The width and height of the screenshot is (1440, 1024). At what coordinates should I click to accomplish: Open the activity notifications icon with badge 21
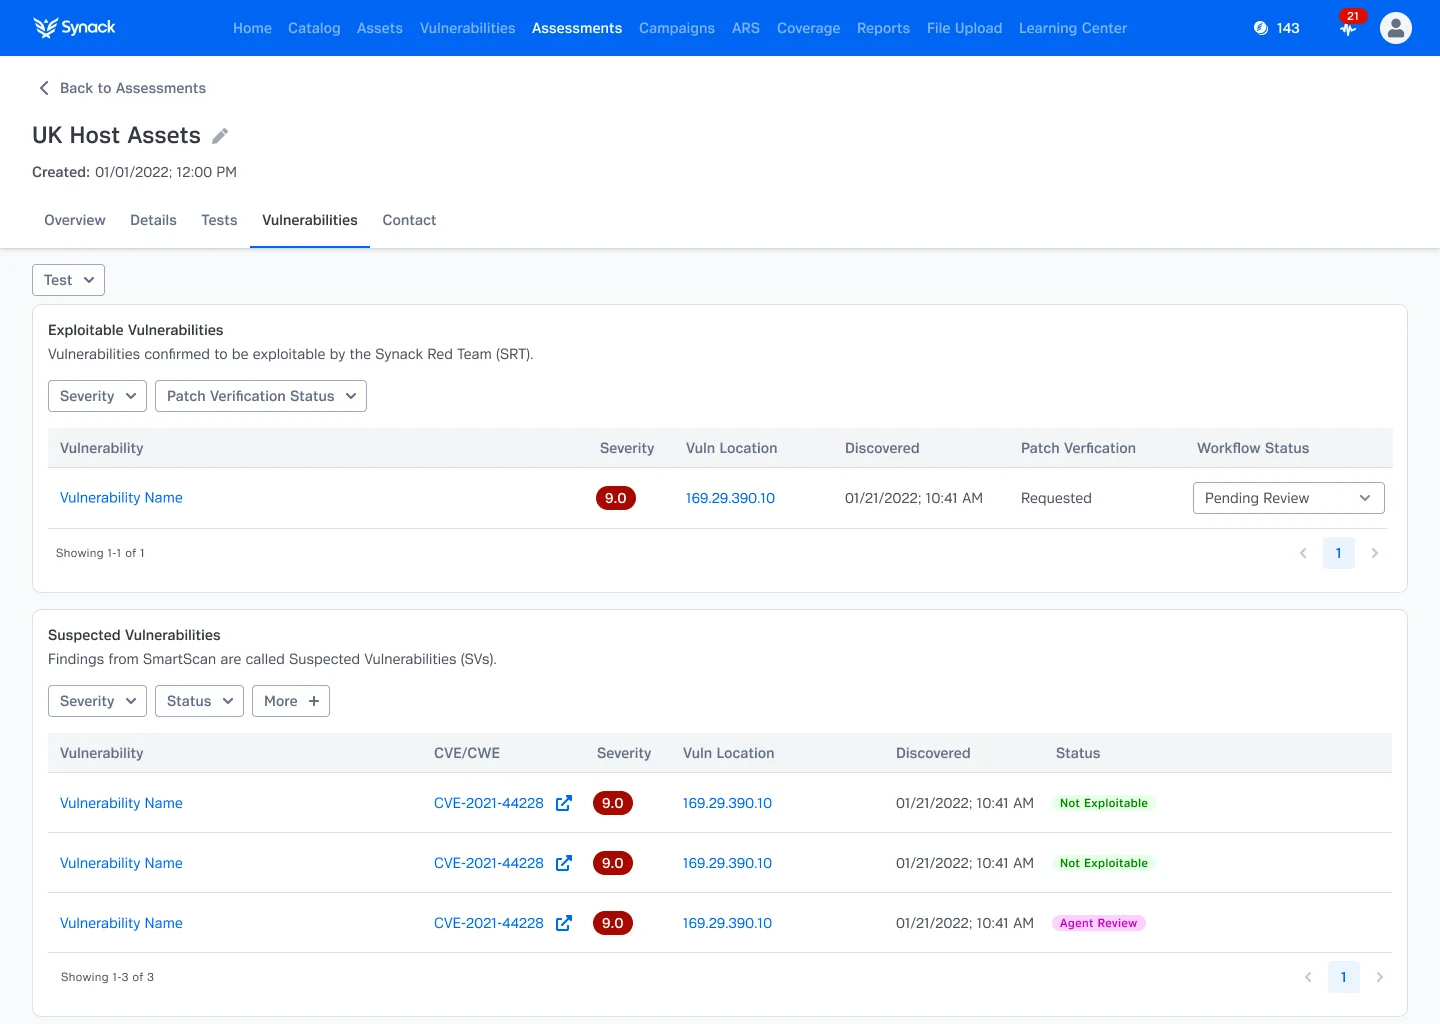coord(1348,28)
